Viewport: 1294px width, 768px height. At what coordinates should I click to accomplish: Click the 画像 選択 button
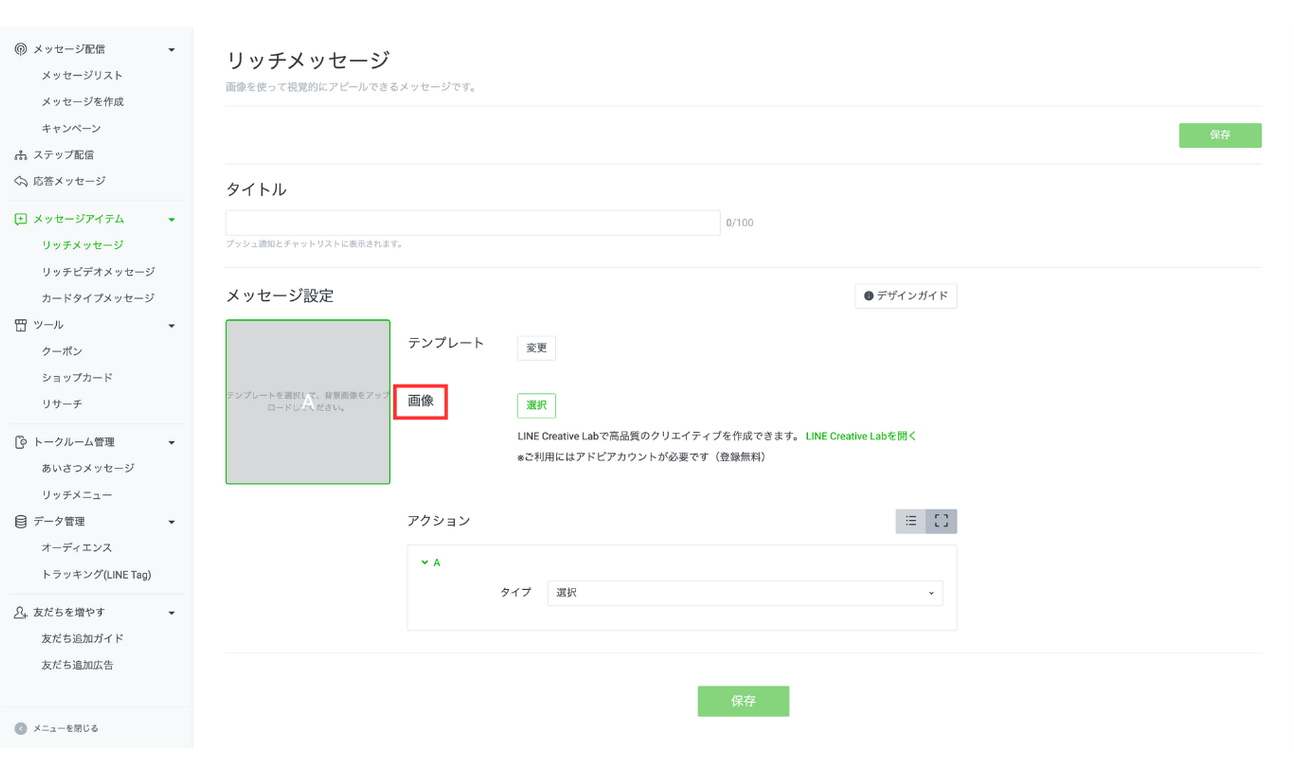point(536,405)
